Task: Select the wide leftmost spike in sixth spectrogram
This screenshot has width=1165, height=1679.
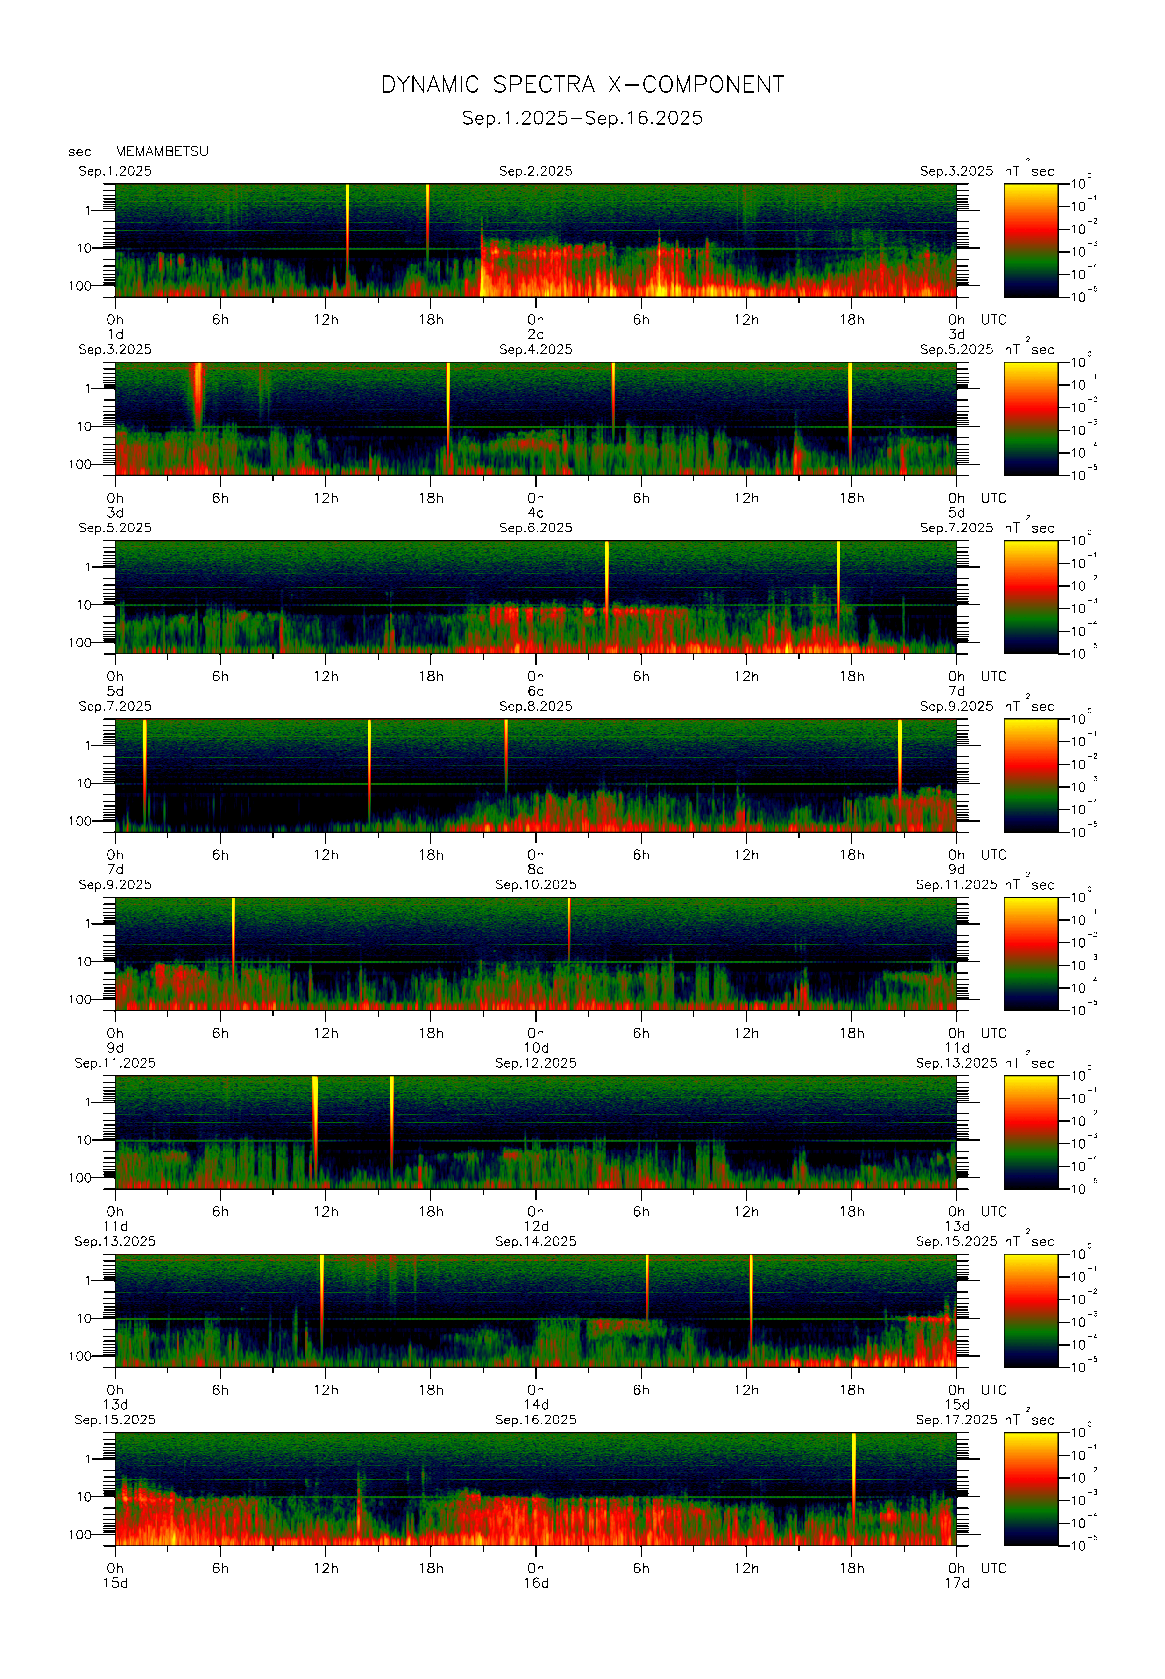Action: [x=315, y=1115]
